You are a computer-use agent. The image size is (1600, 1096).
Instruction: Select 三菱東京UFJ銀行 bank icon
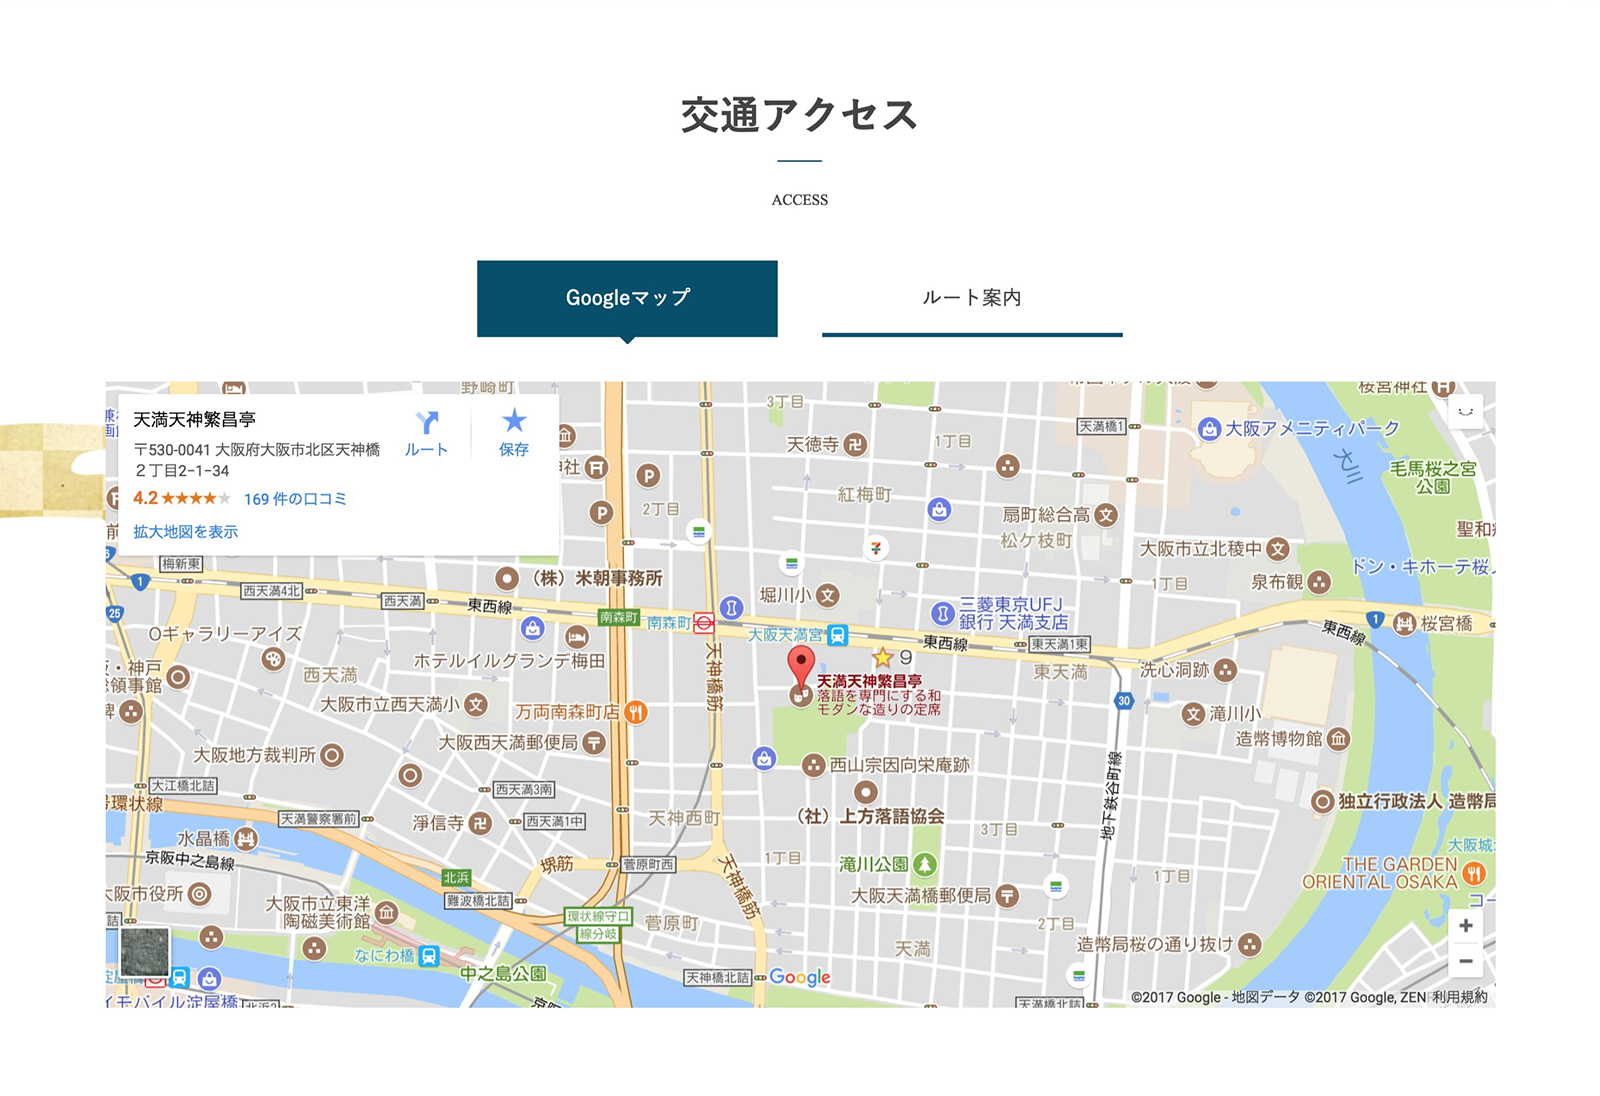943,613
